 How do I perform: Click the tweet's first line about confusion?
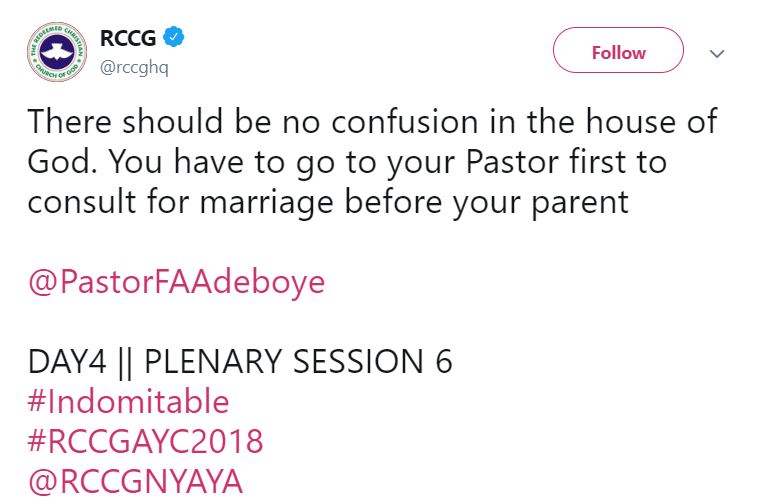(372, 121)
